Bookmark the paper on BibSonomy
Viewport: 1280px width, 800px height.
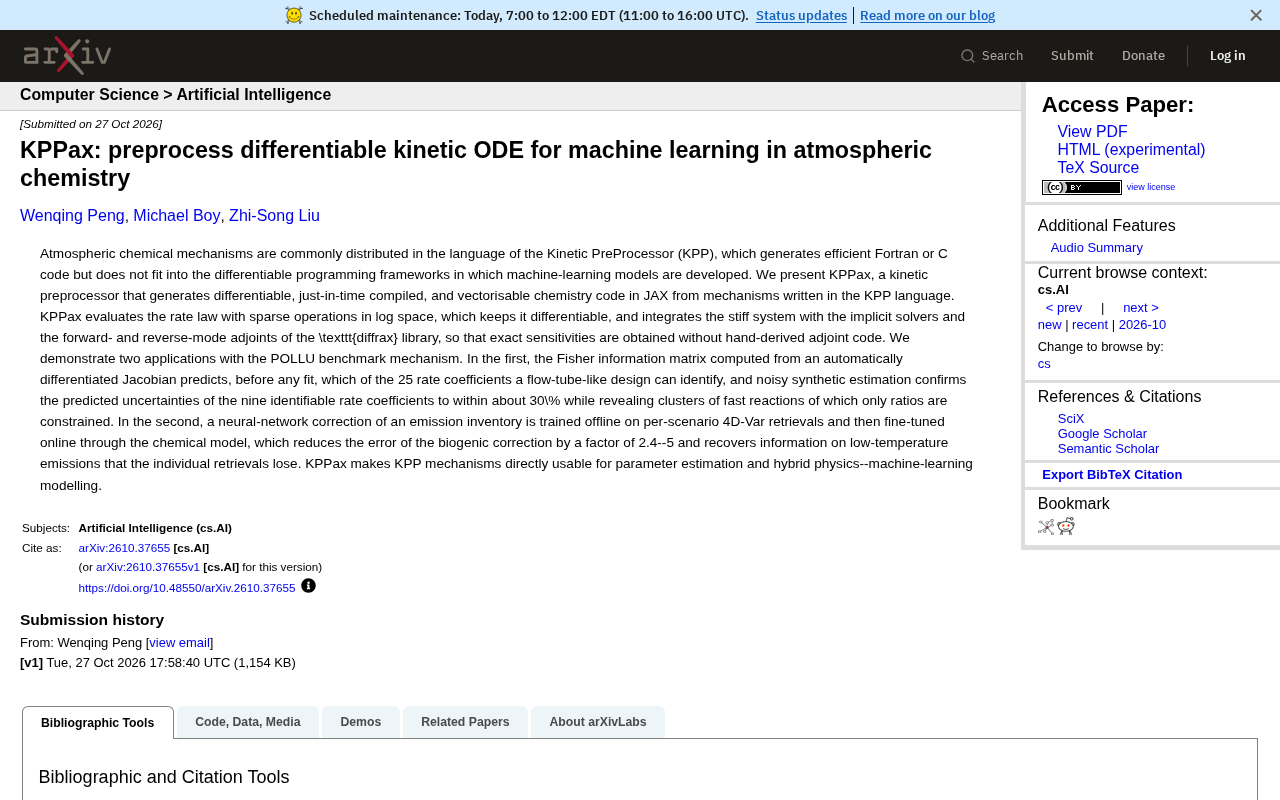(x=1046, y=527)
